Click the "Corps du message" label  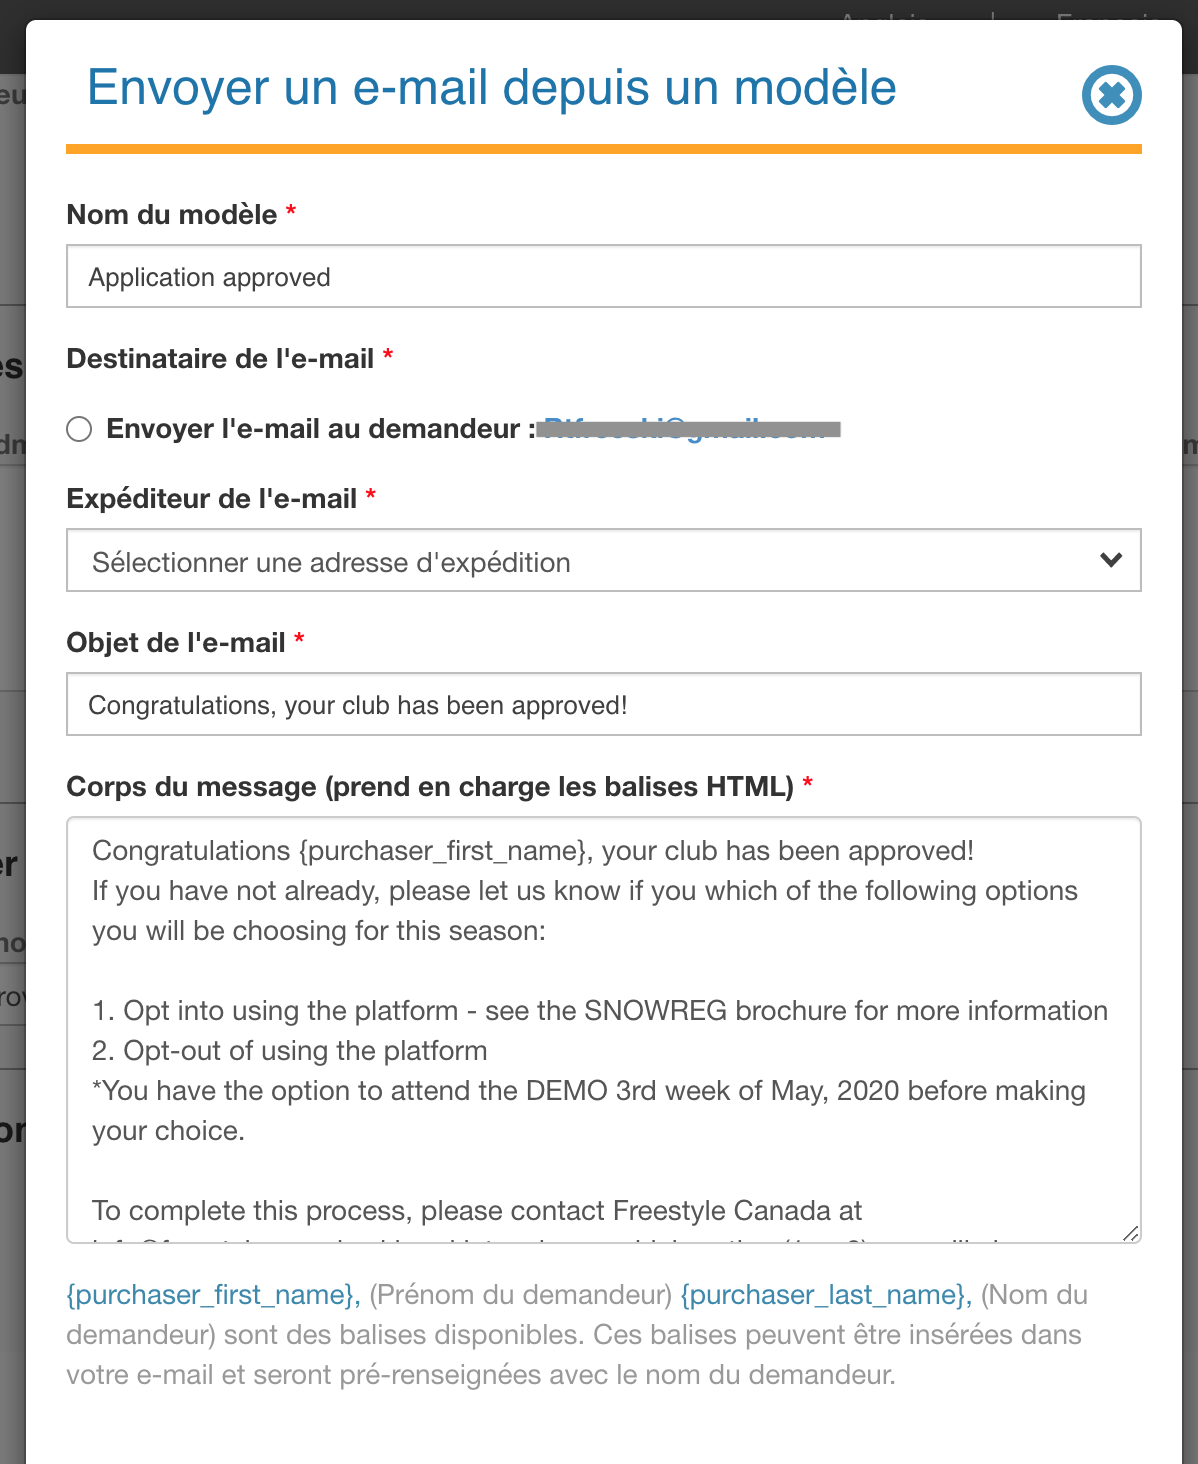coord(430,786)
